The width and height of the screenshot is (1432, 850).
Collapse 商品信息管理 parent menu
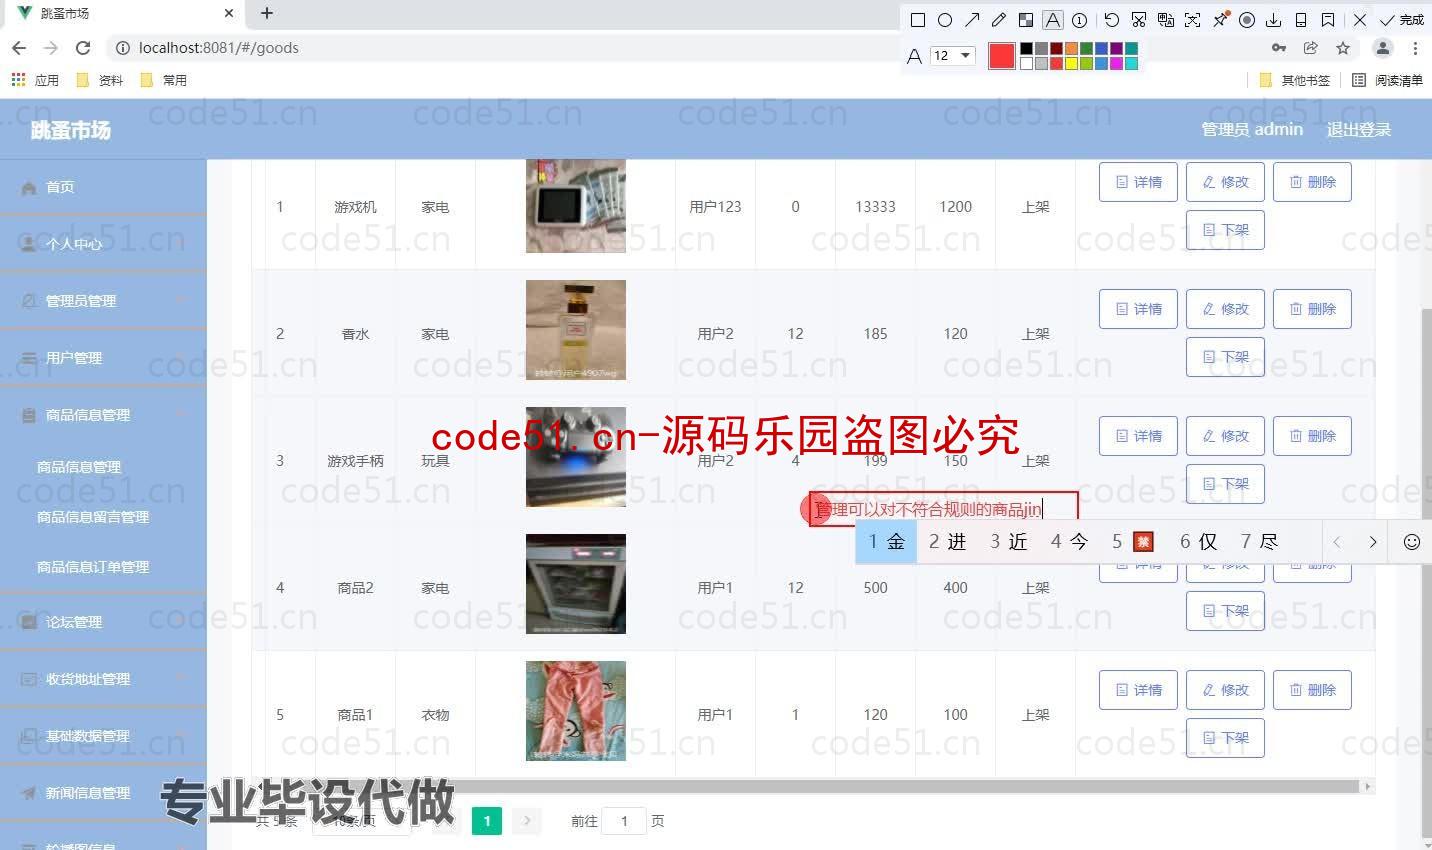coord(103,415)
